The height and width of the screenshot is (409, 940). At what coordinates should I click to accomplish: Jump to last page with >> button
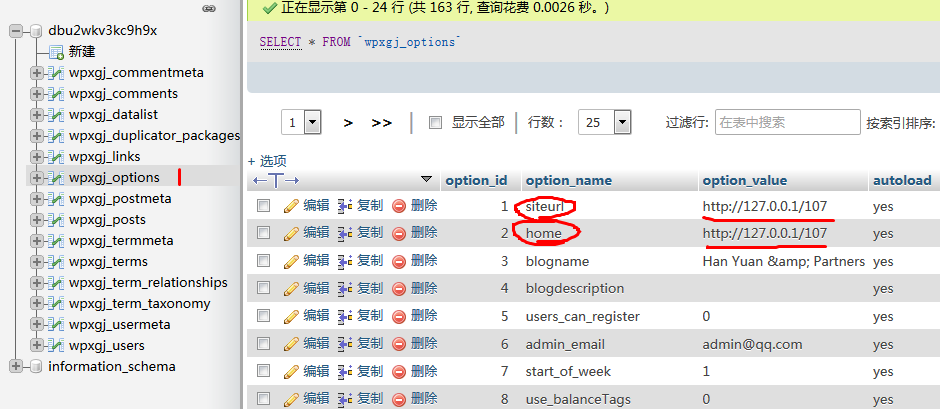tap(381, 122)
